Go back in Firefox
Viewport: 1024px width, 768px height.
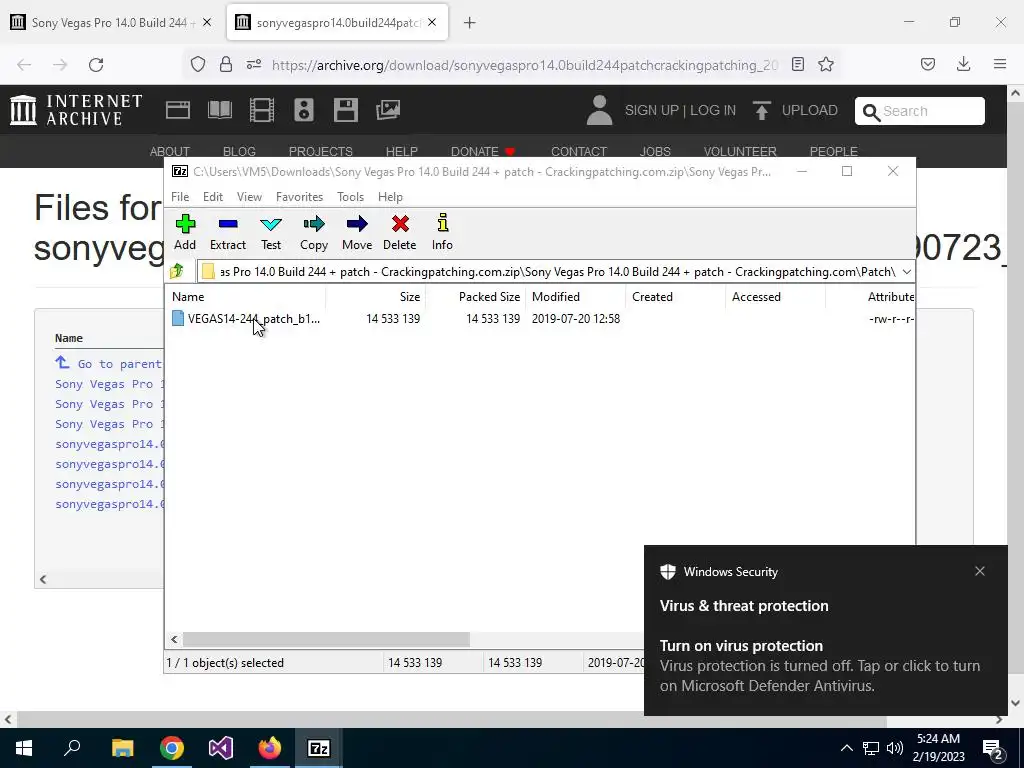pos(24,65)
